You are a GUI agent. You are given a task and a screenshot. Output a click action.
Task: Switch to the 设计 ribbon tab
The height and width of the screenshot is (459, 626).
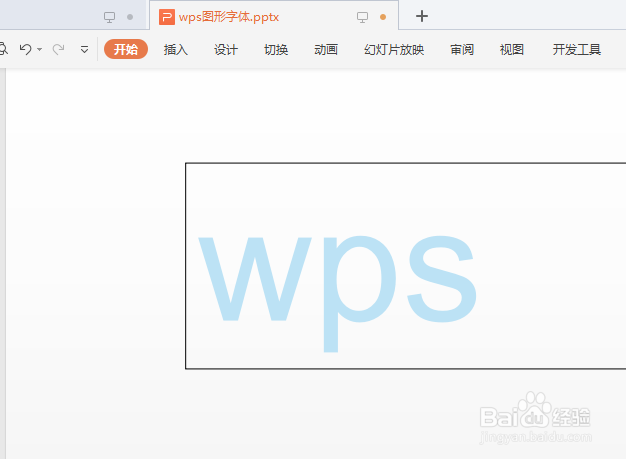click(x=226, y=49)
